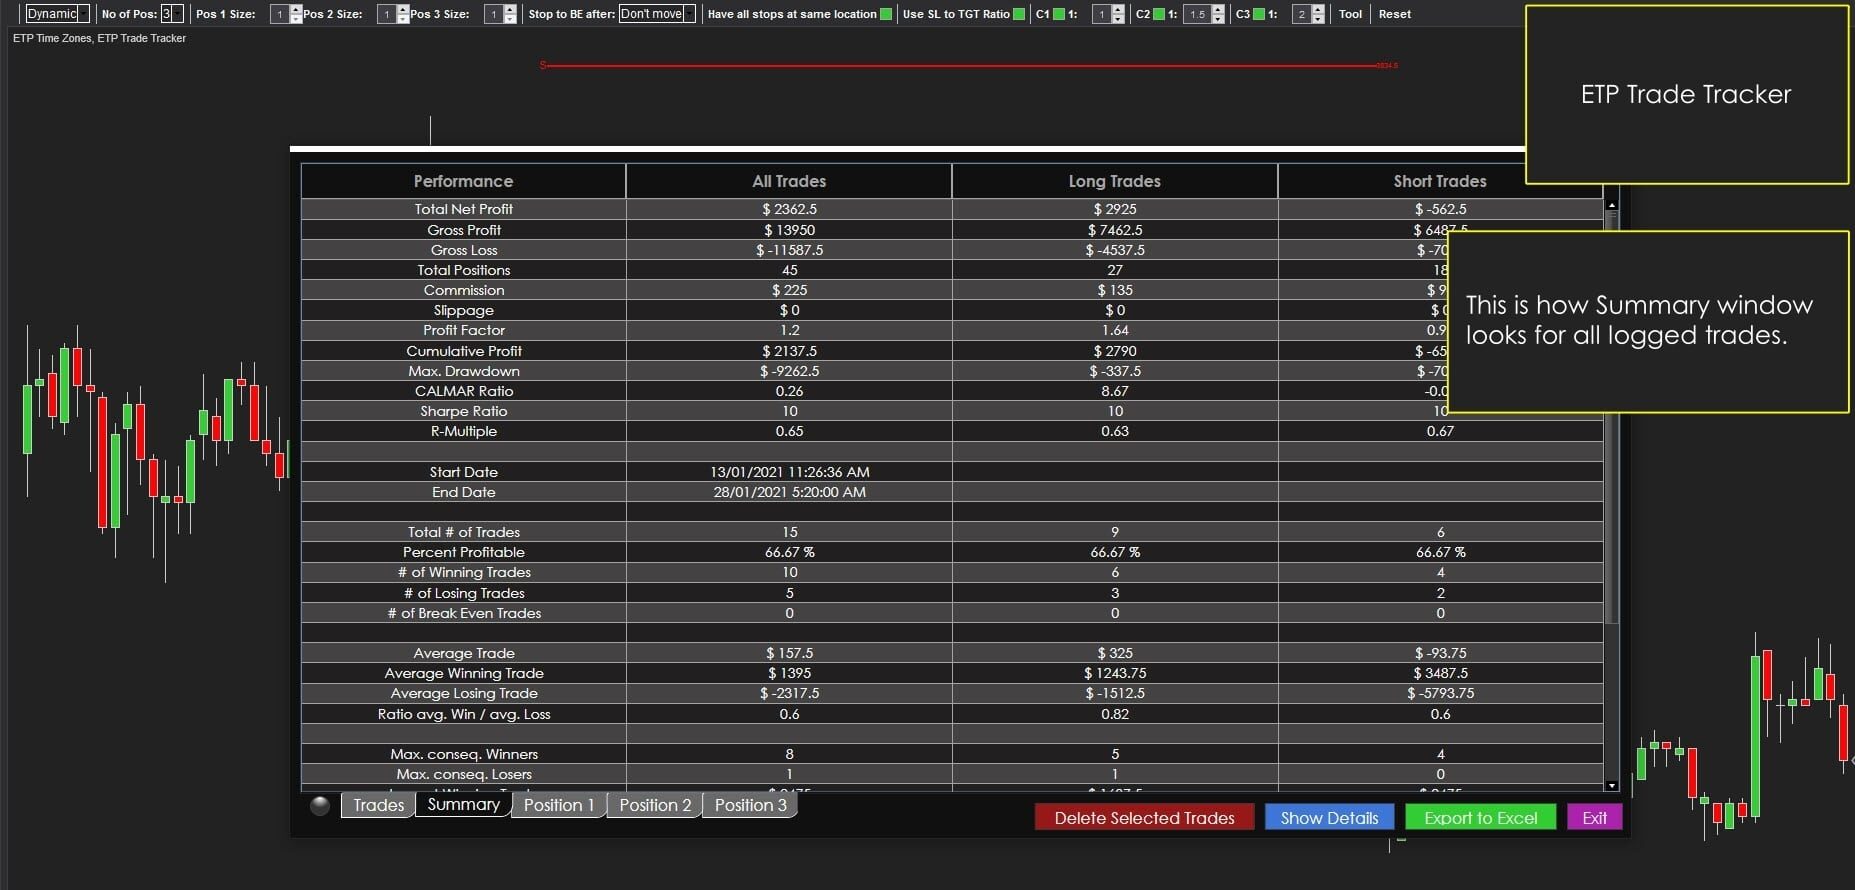Decrease the C1 ratio value
Viewport: 1855px width, 890px height.
point(1118,19)
